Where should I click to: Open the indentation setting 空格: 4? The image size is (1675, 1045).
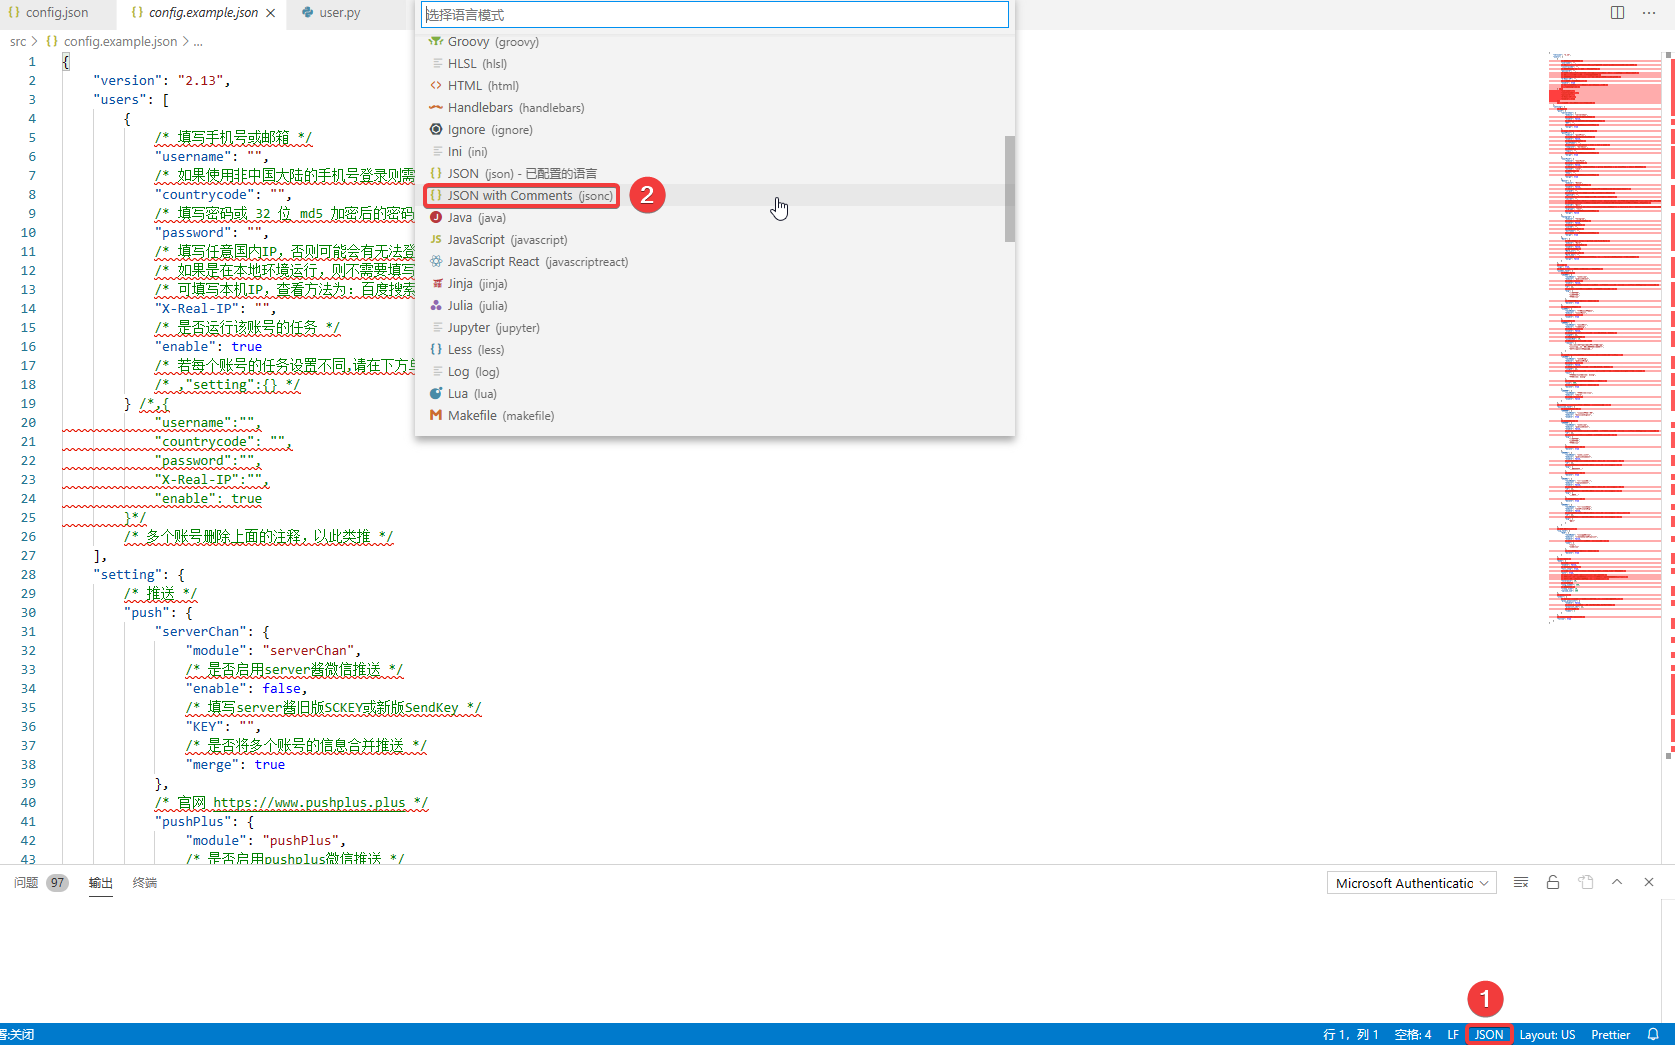pyautogui.click(x=1412, y=1034)
